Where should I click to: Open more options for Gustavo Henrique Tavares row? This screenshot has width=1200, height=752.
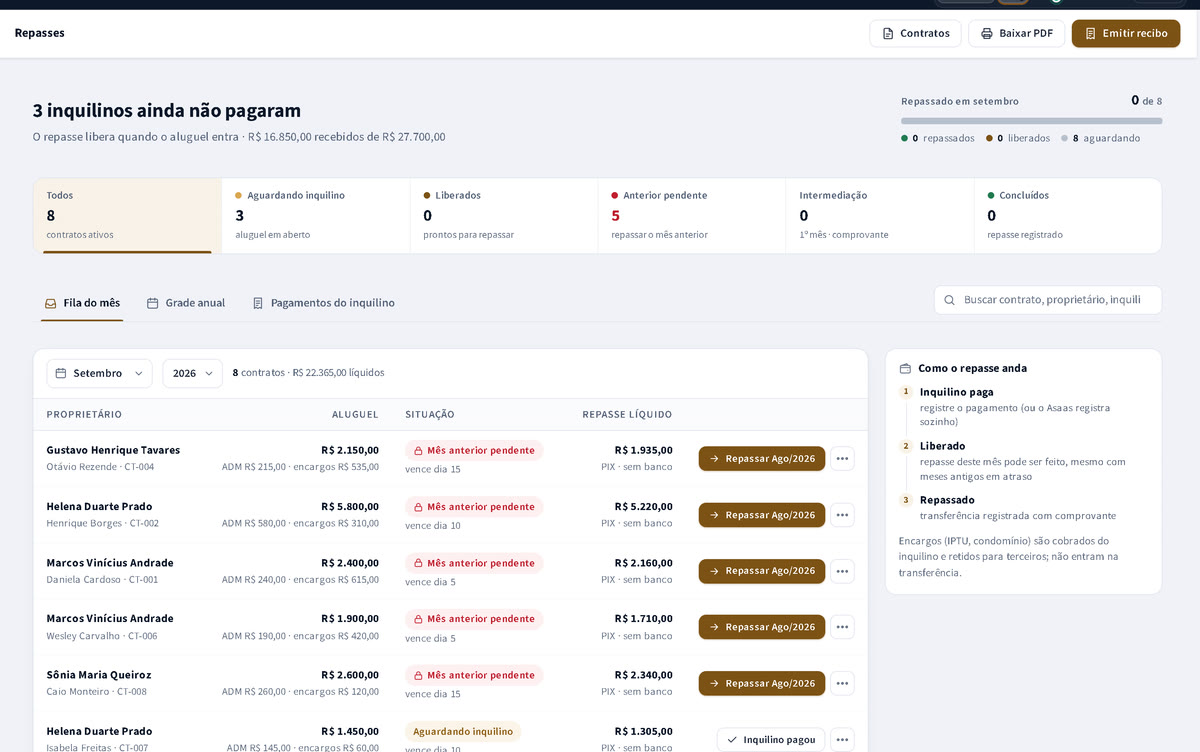(842, 459)
